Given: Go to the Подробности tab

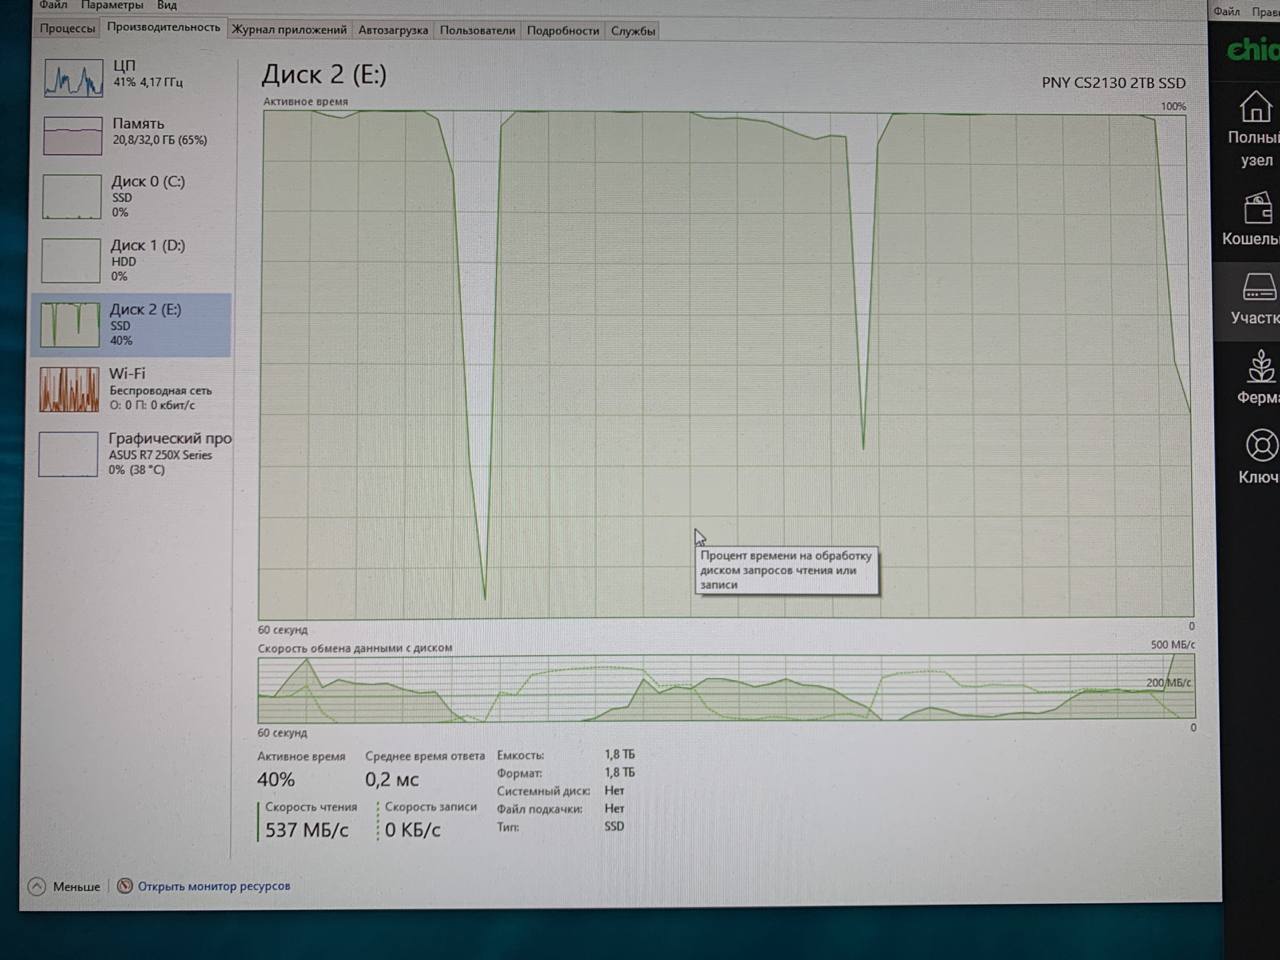Looking at the screenshot, I should pos(563,30).
